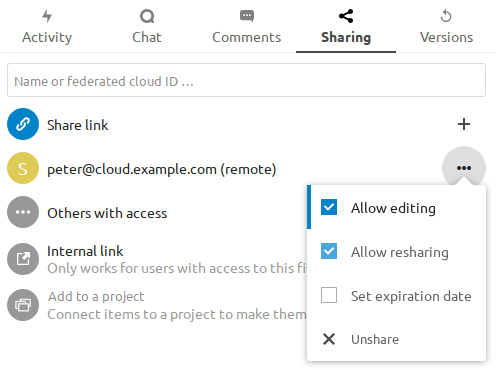Click the Chat bubble icon

coord(147,16)
